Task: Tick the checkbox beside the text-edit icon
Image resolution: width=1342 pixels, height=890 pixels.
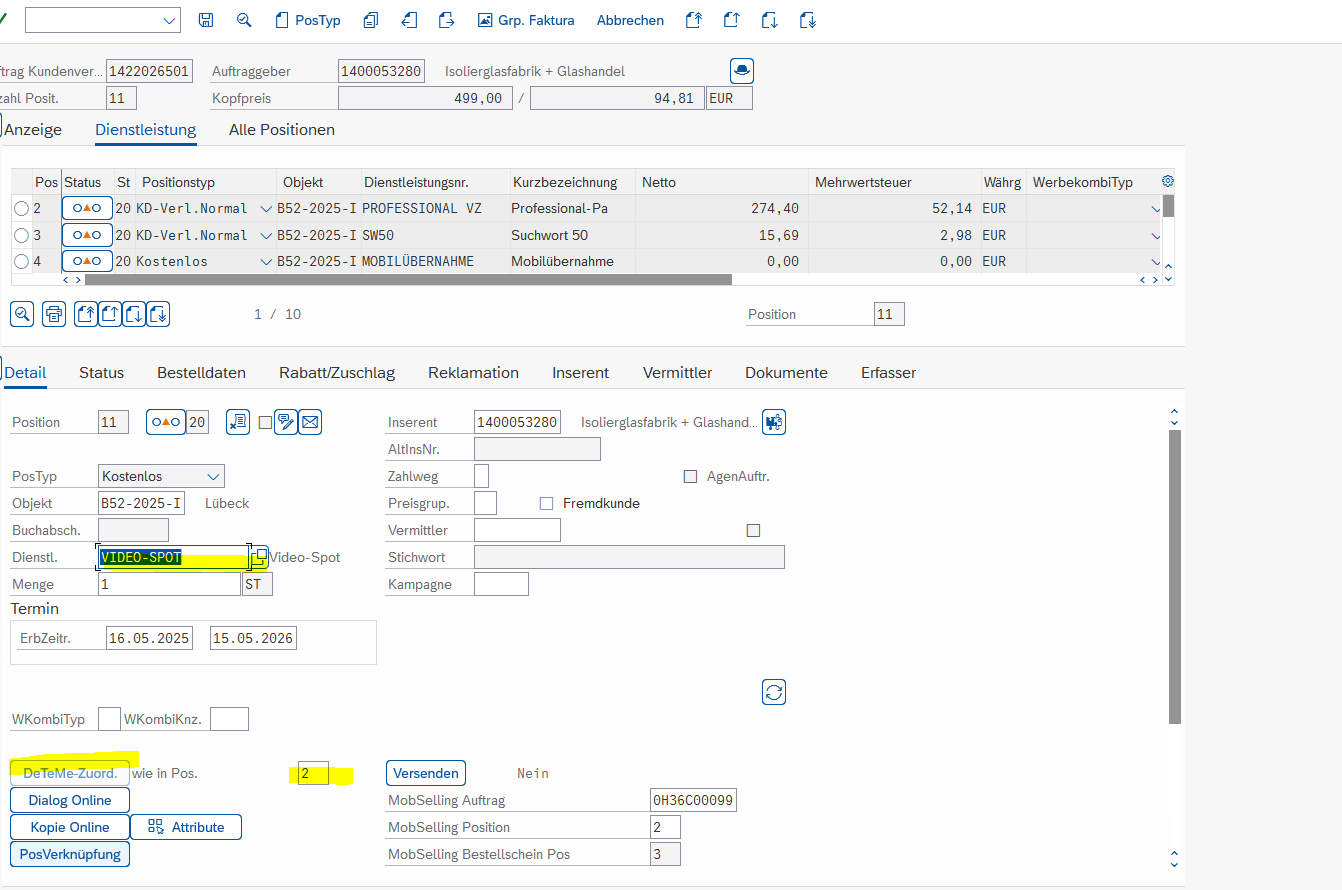Action: coord(265,422)
